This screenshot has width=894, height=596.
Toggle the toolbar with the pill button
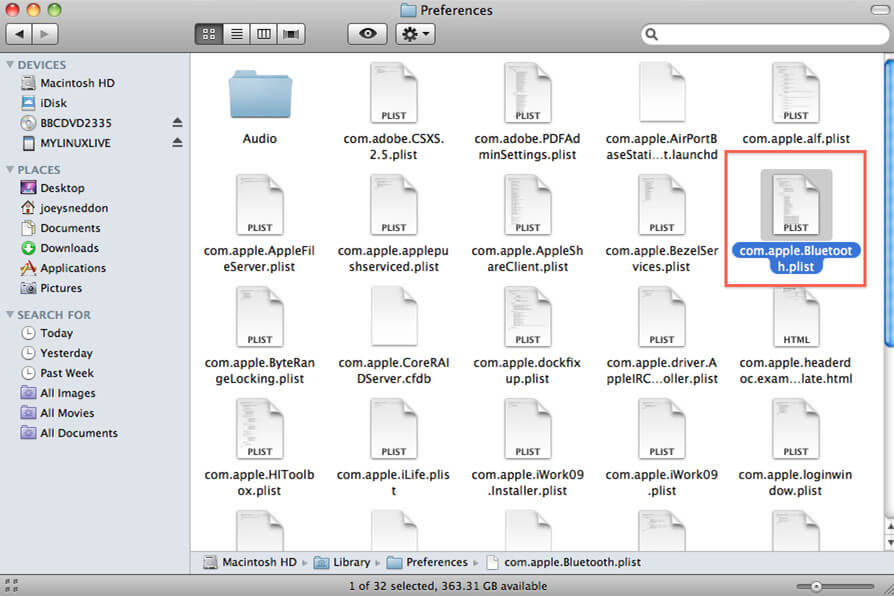click(x=880, y=10)
